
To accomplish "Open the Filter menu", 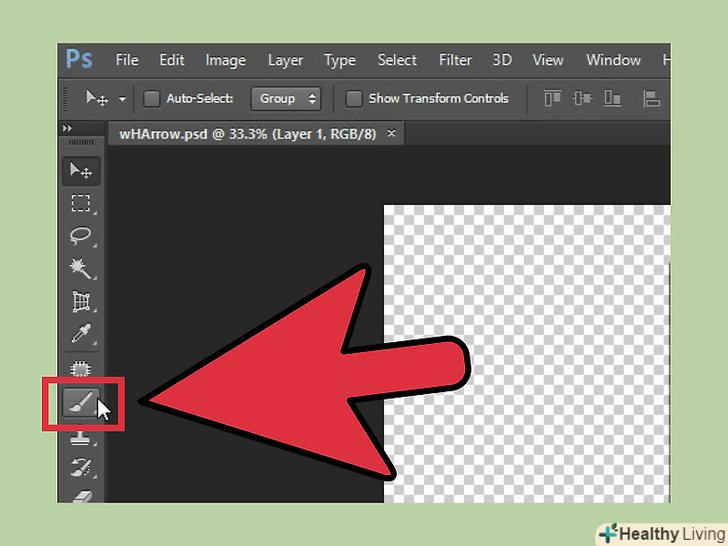I will (455, 60).
